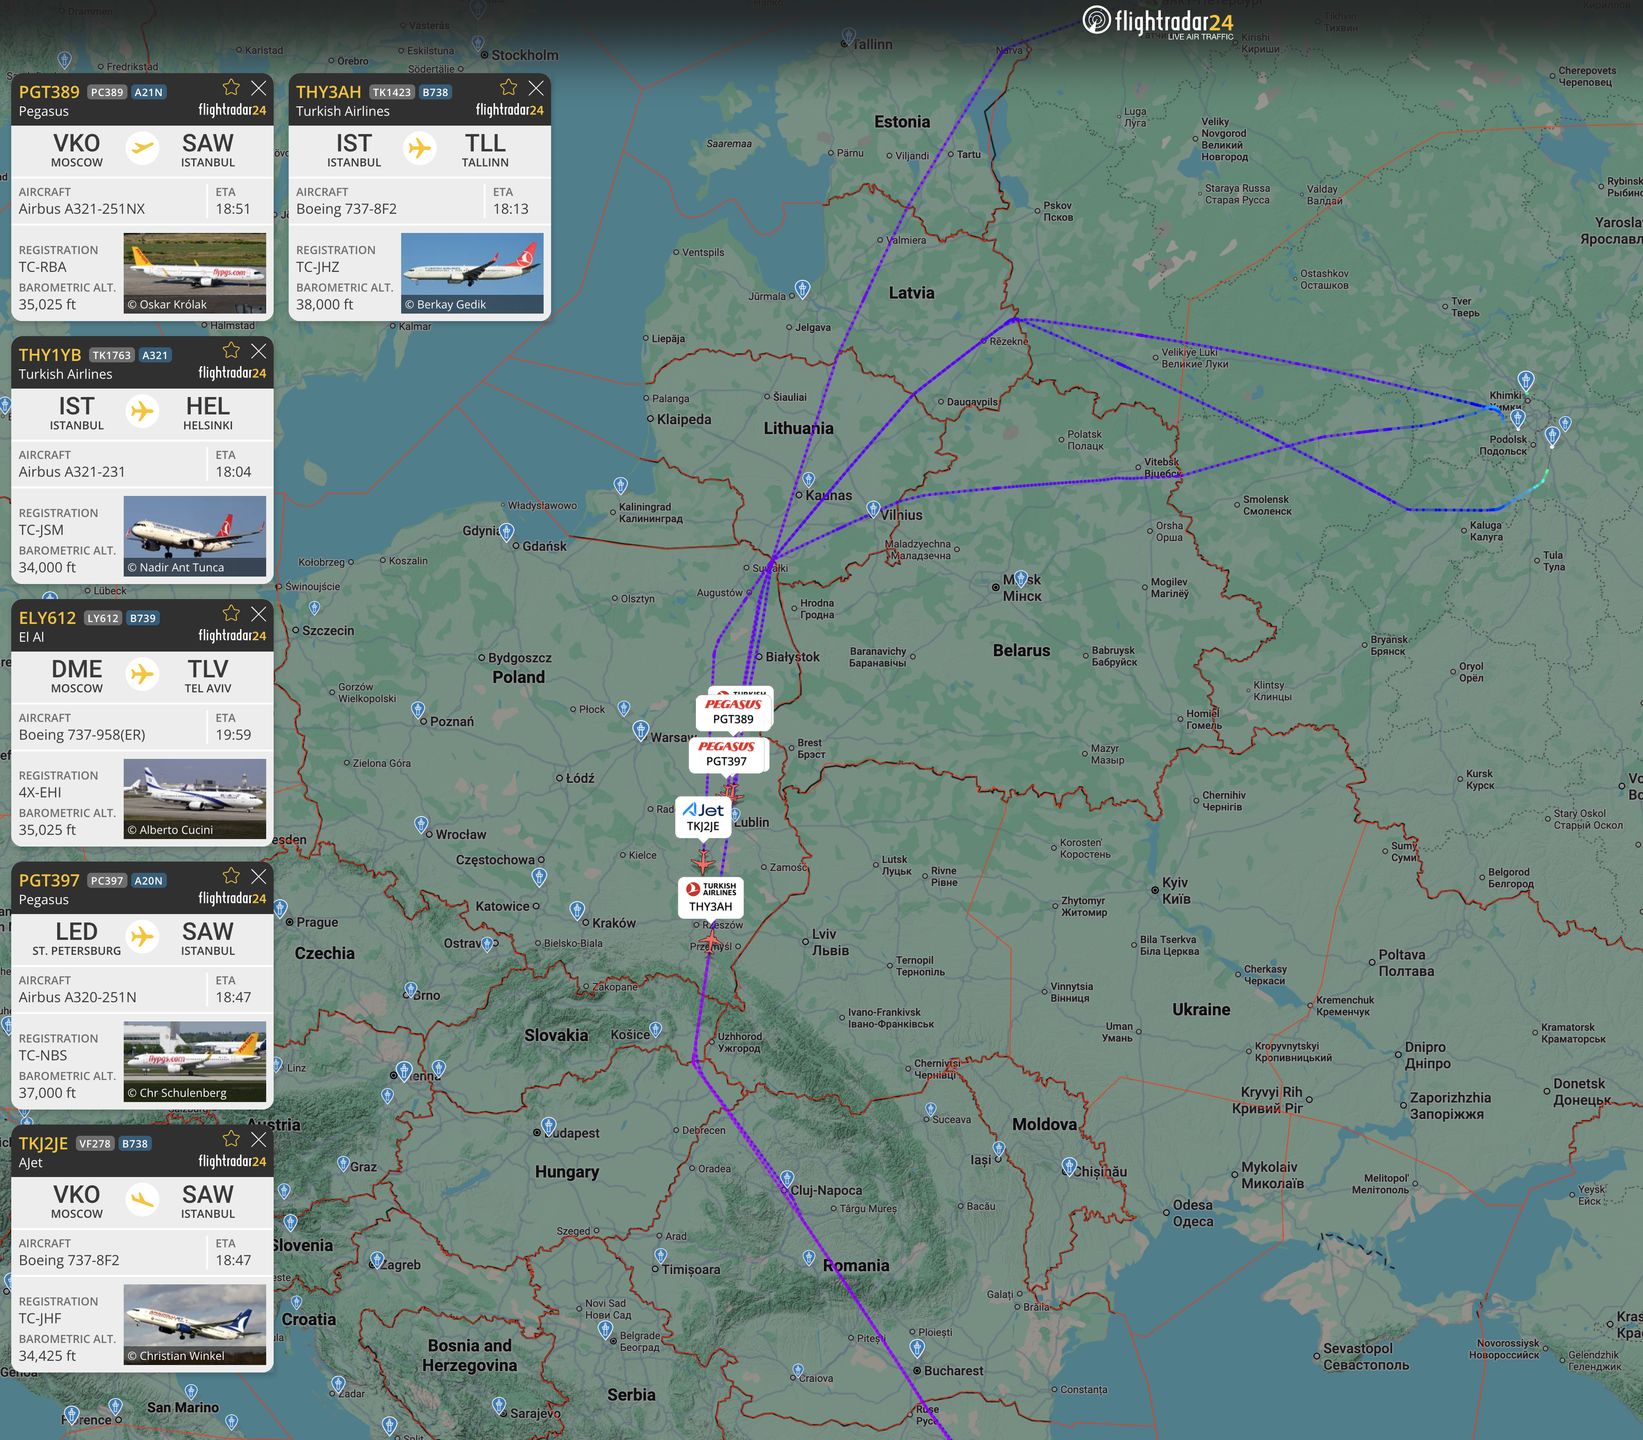Screen dimensions: 1643x1440
Task: Click the red aircraft icon beneath the TKJ2JE label
Action: pyautogui.click(x=704, y=861)
